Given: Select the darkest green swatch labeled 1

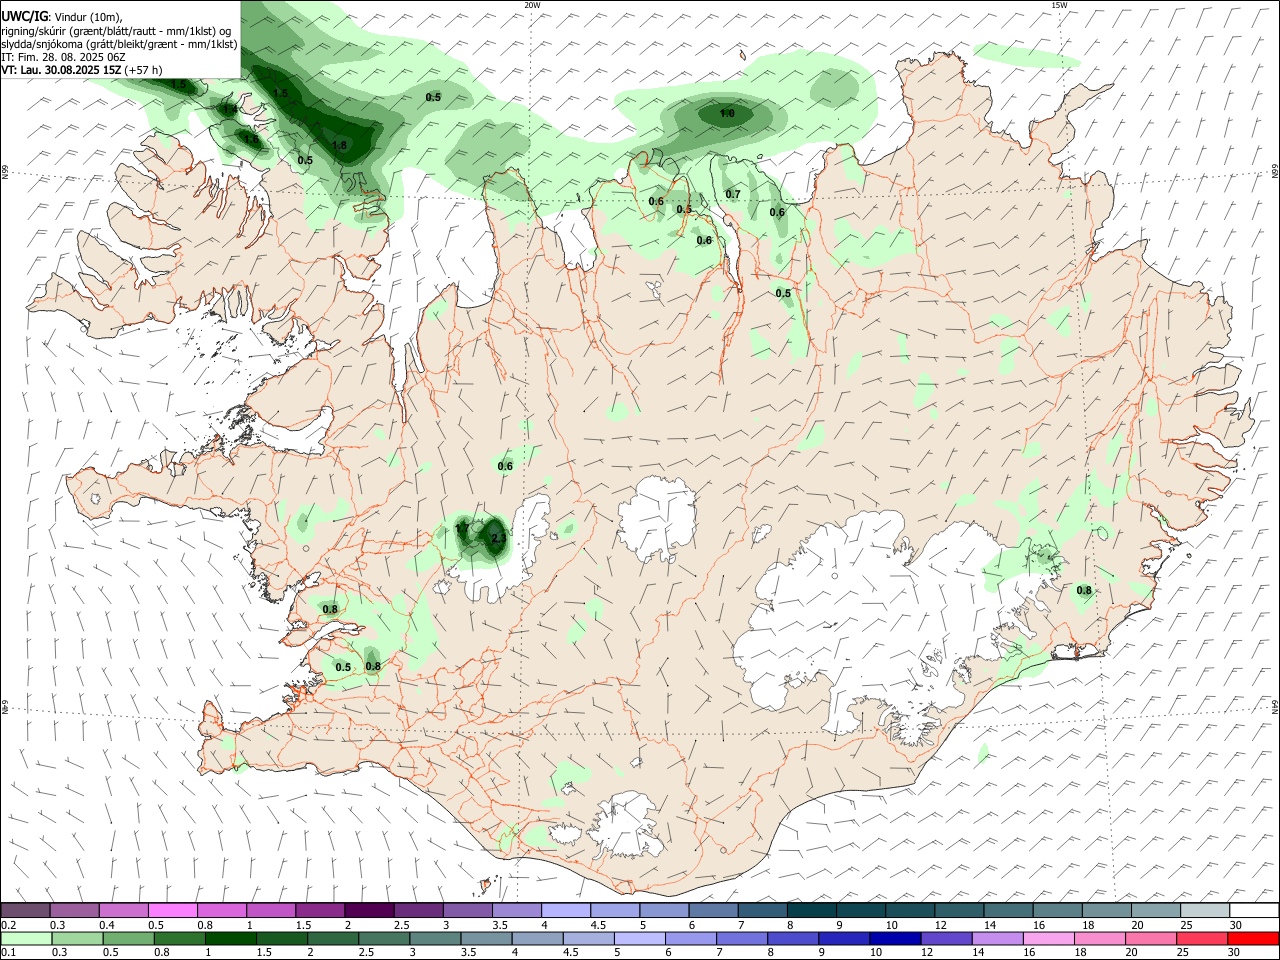Looking at the screenshot, I should (231, 938).
